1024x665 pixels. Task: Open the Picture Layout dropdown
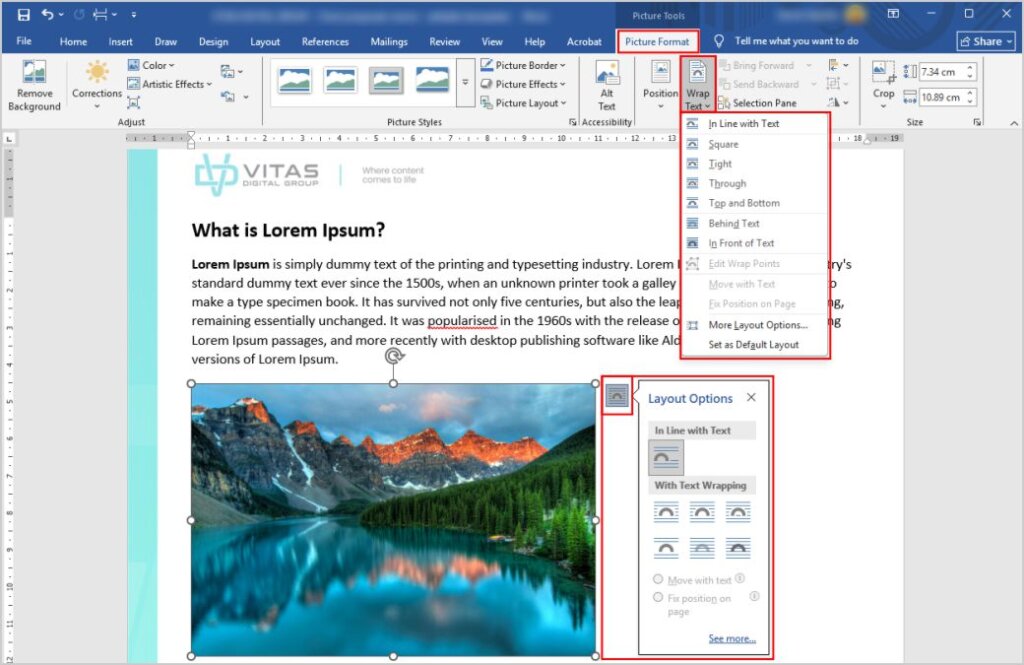point(523,103)
